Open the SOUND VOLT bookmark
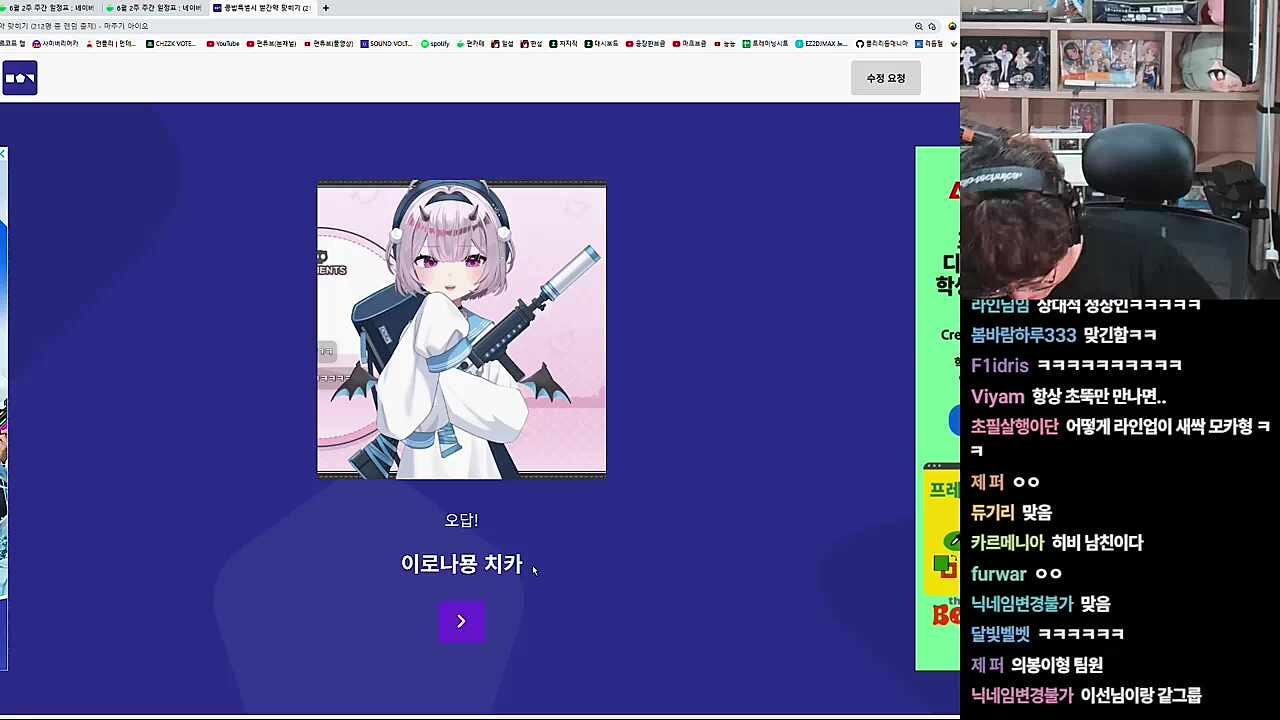Image resolution: width=1280 pixels, height=720 pixels. tap(386, 44)
